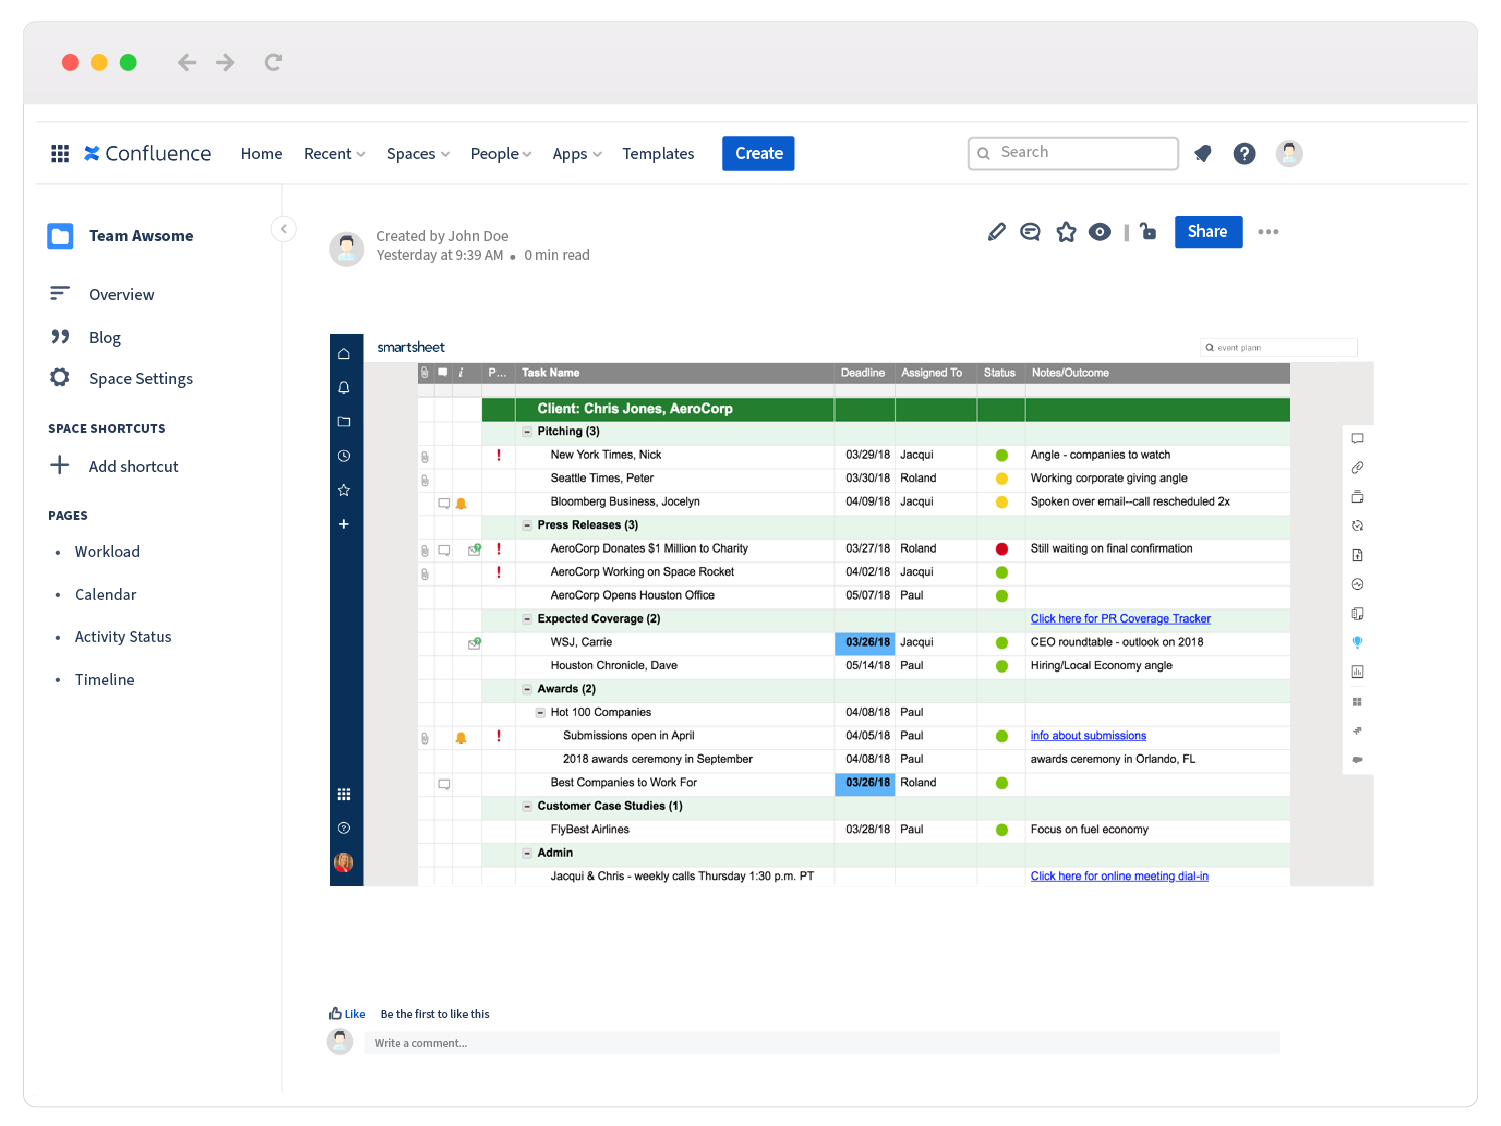This screenshot has height=1126, width=1501.
Task: Open Smartsheet browse folder icon
Action: (x=344, y=422)
